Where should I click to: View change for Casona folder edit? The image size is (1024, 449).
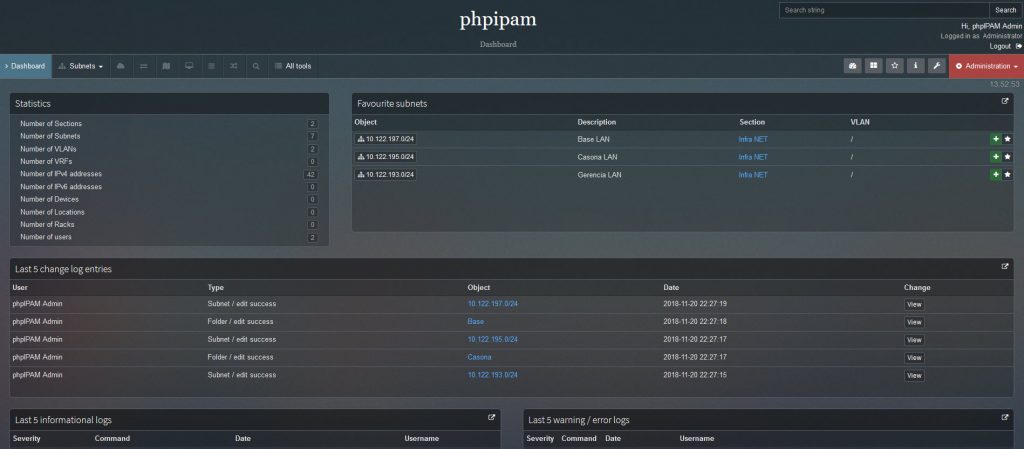[x=914, y=358]
